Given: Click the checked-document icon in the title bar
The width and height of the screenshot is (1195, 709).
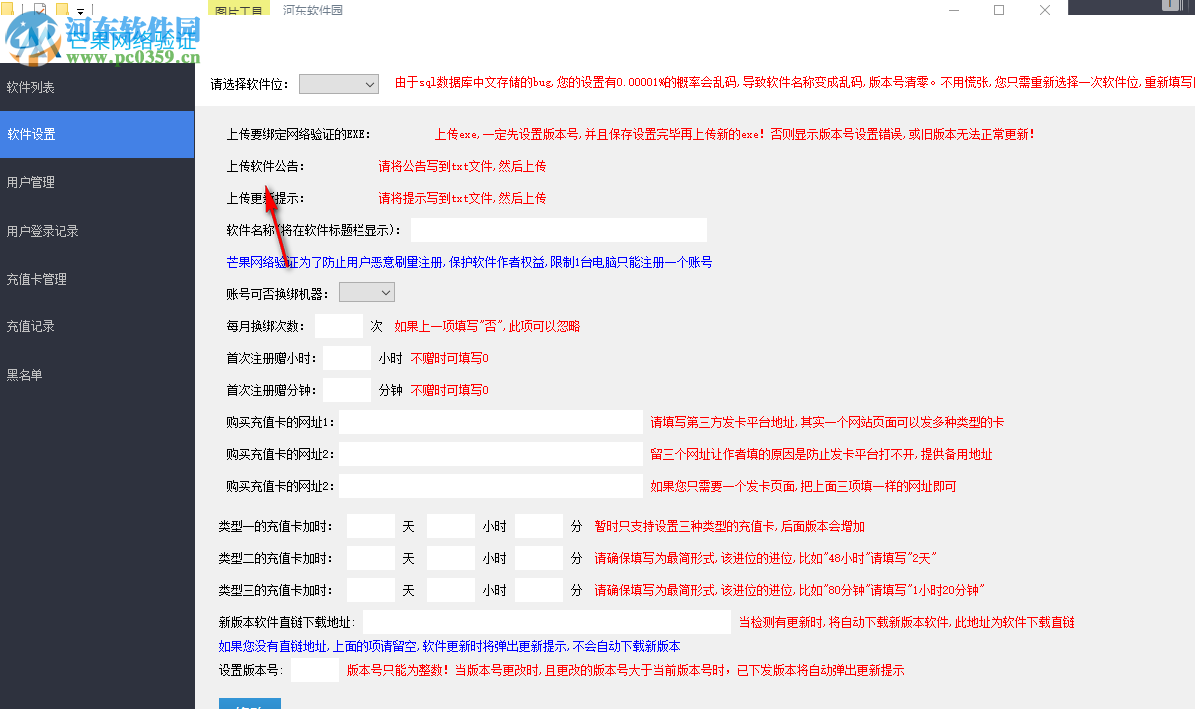Looking at the screenshot, I should 40,7.
